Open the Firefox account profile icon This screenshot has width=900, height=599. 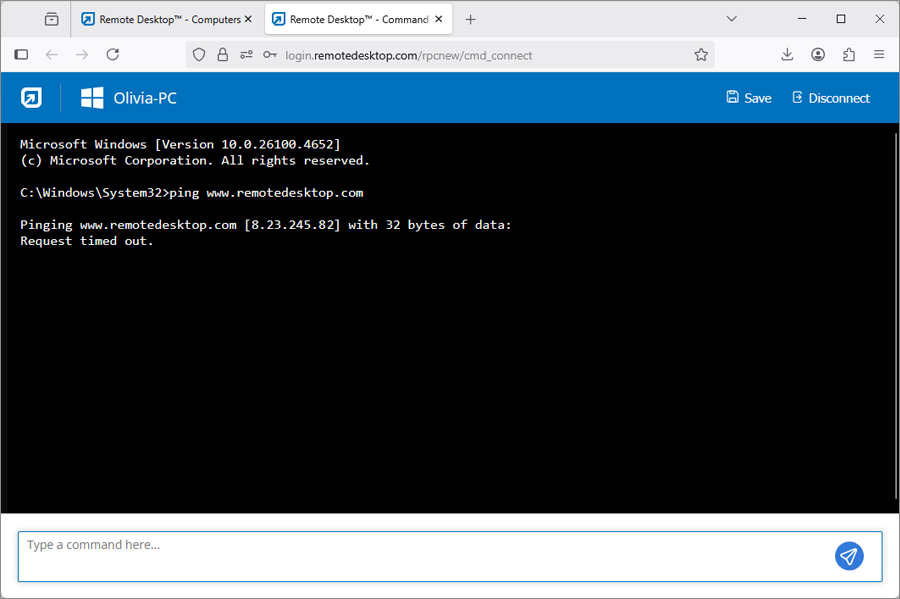(x=818, y=55)
